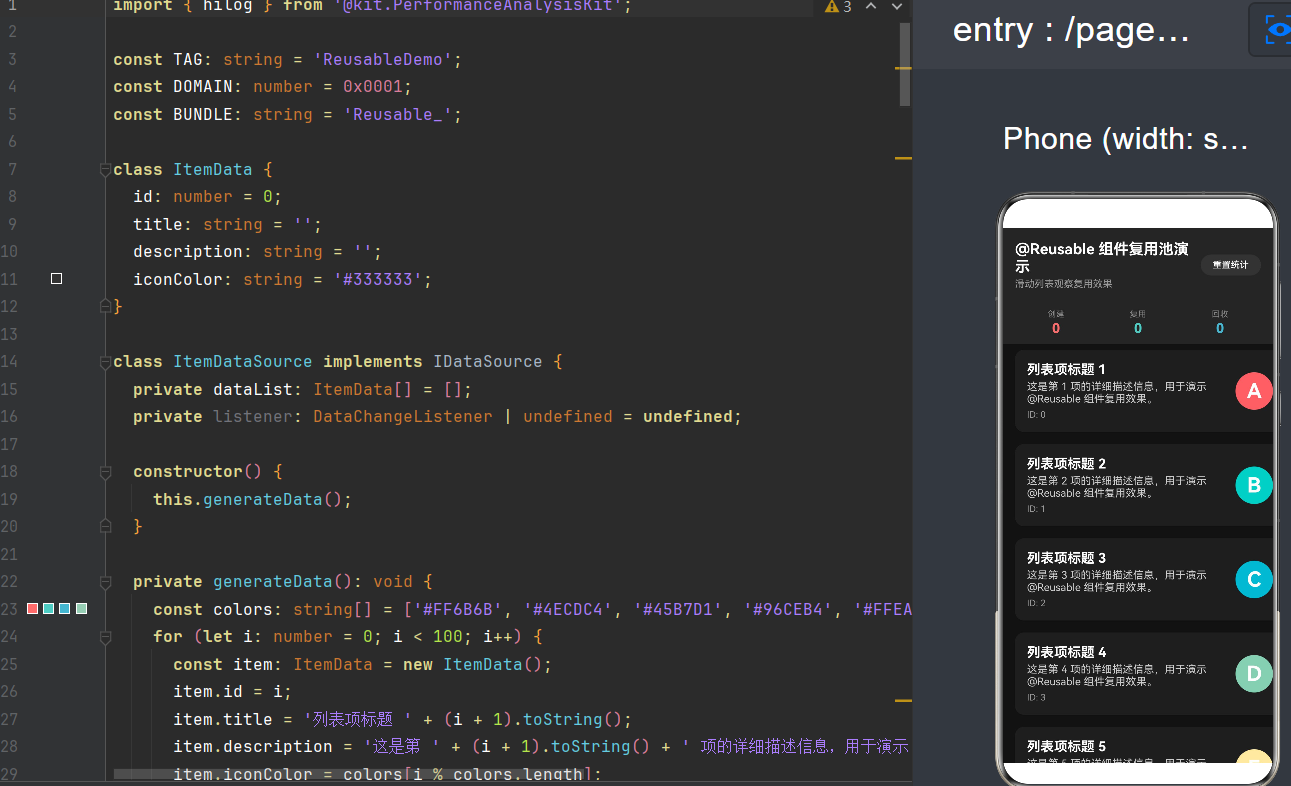Screen dimensions: 1291x786
Task: Collapse class ItemDataSource at line 14
Action: coord(105,362)
